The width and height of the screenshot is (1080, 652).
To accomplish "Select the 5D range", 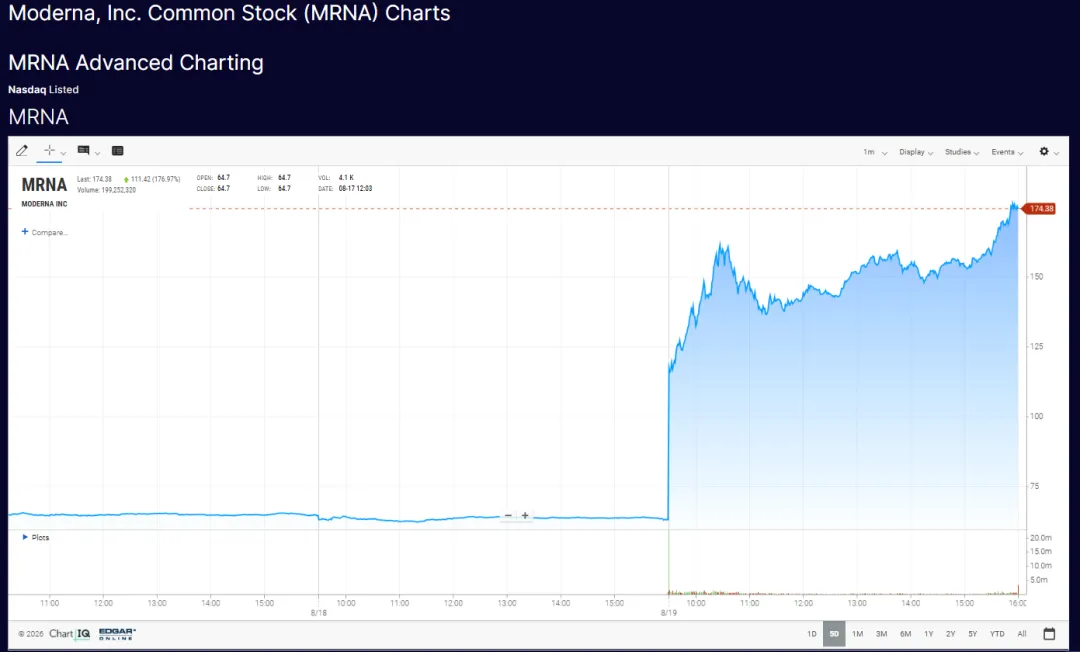I will coord(834,634).
